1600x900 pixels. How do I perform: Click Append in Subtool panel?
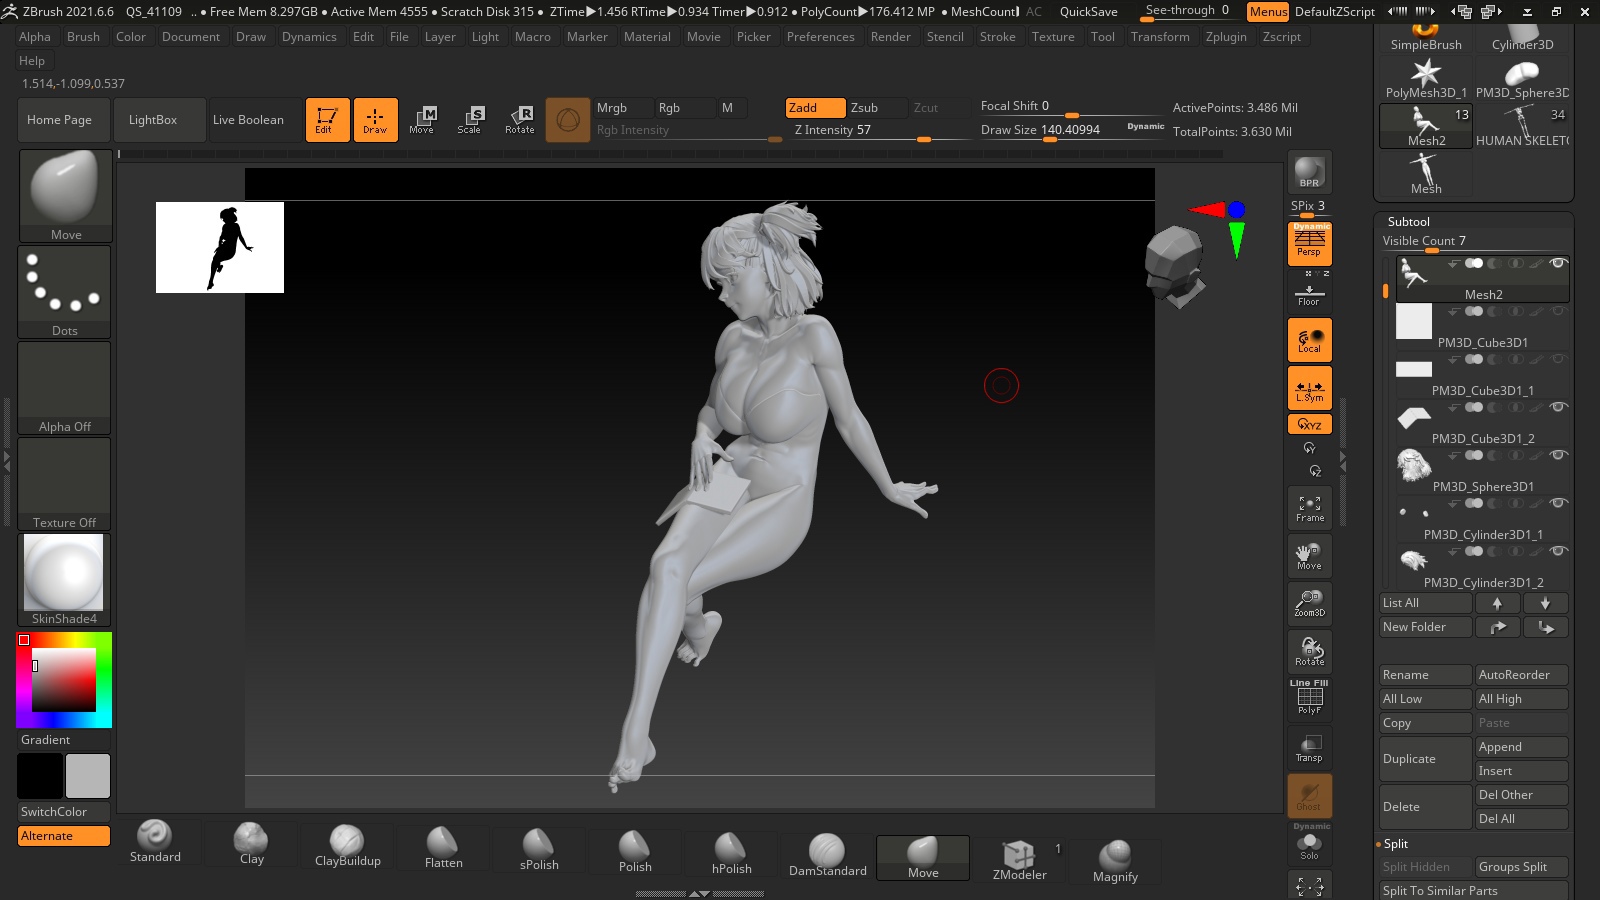[x=1521, y=747]
